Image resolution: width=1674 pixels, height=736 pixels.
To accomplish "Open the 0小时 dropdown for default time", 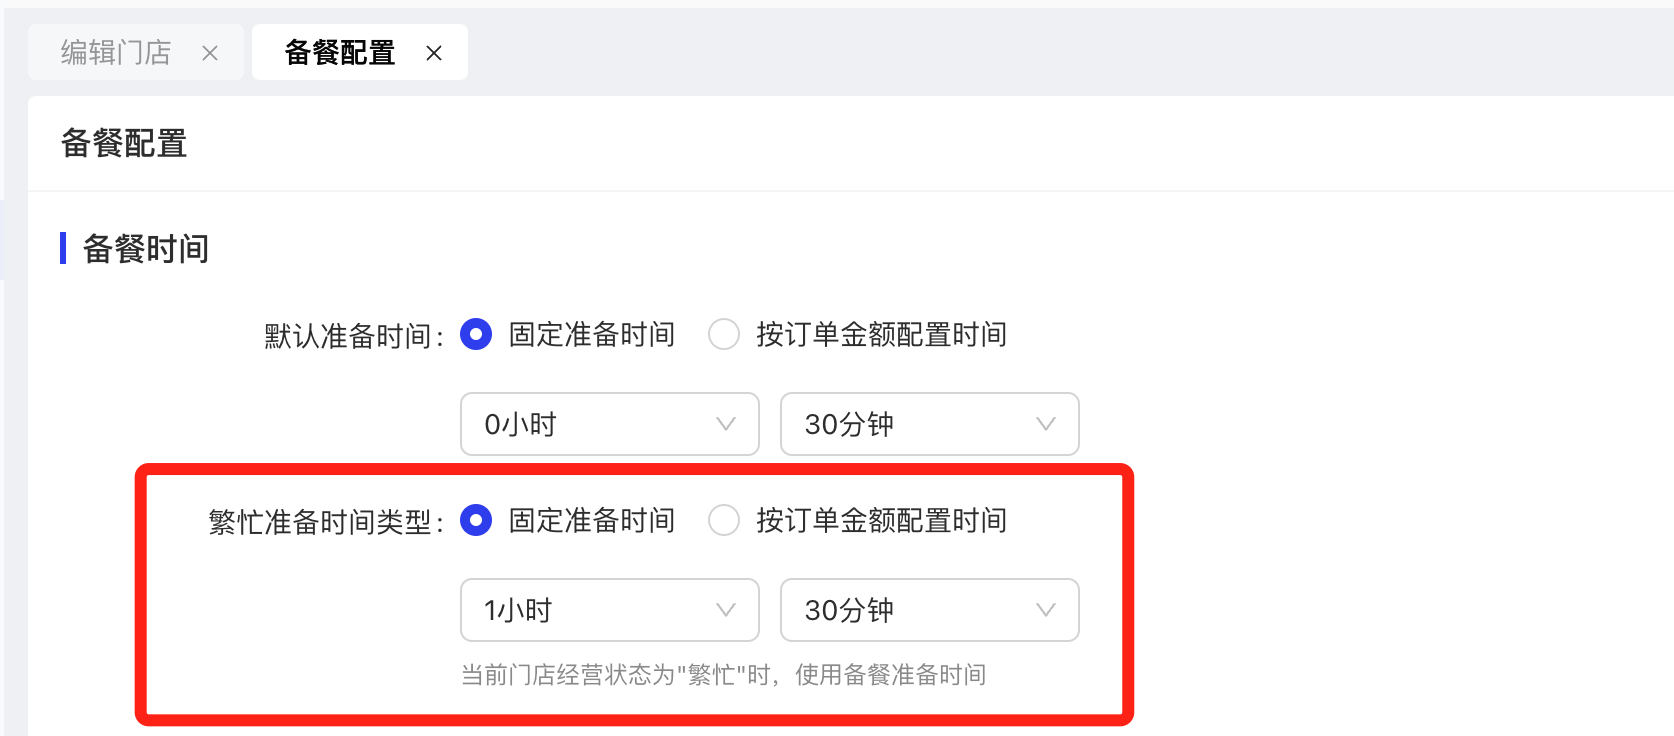I will pyautogui.click(x=610, y=424).
